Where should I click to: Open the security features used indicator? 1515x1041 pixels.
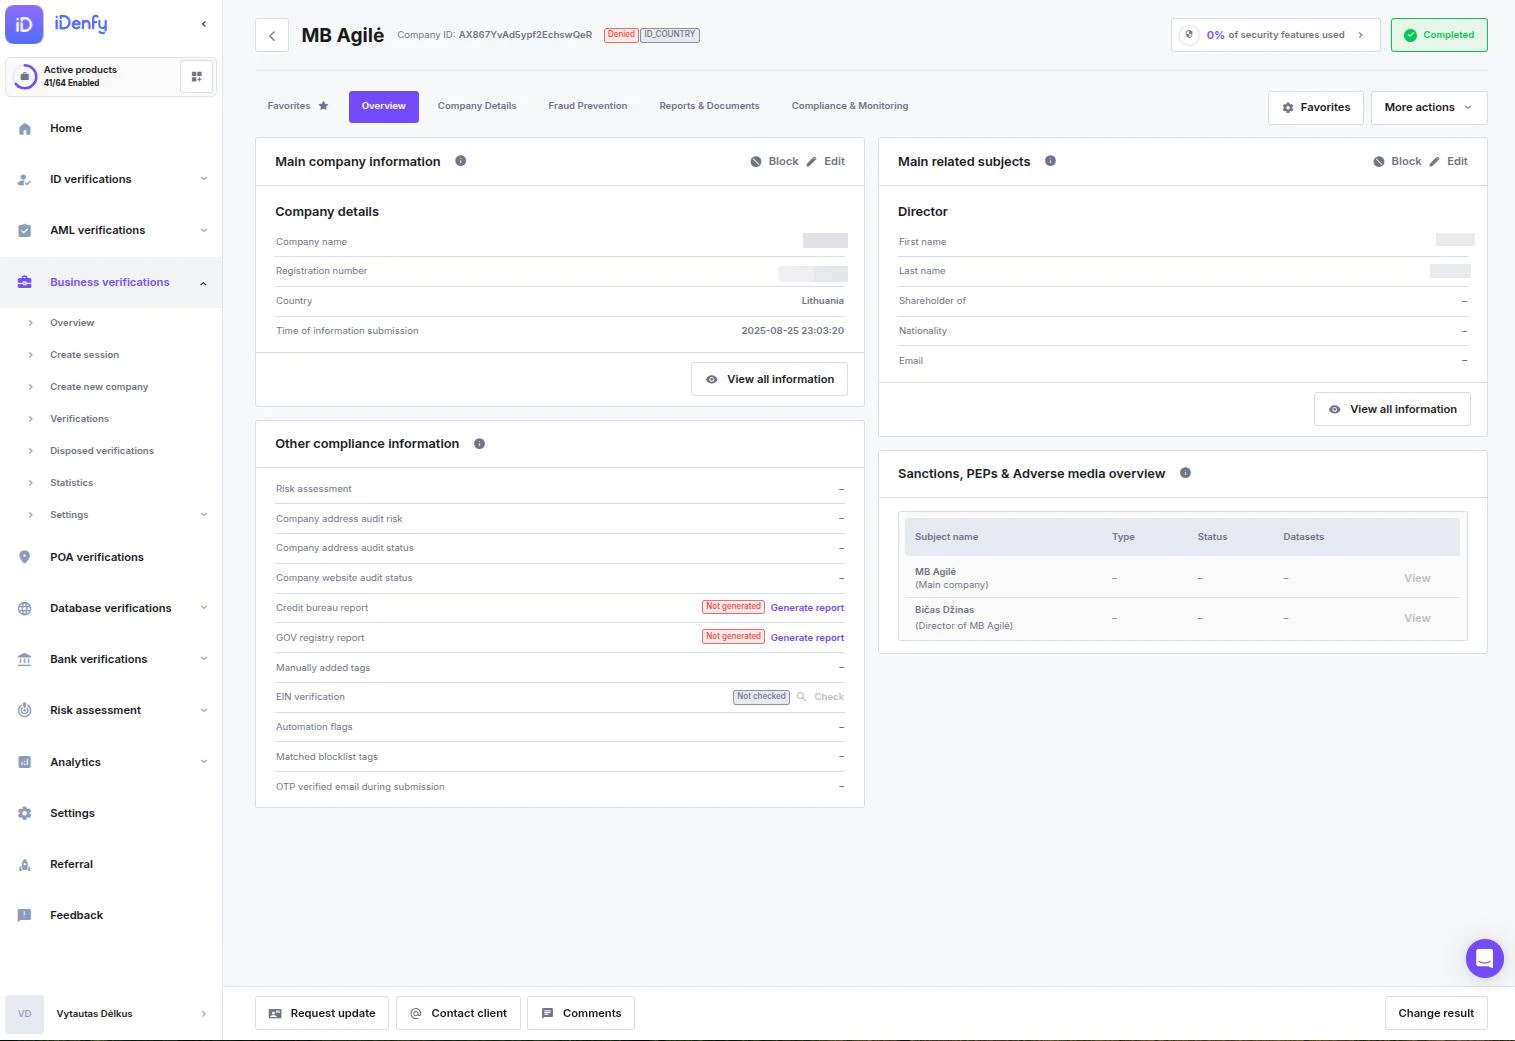1276,35
